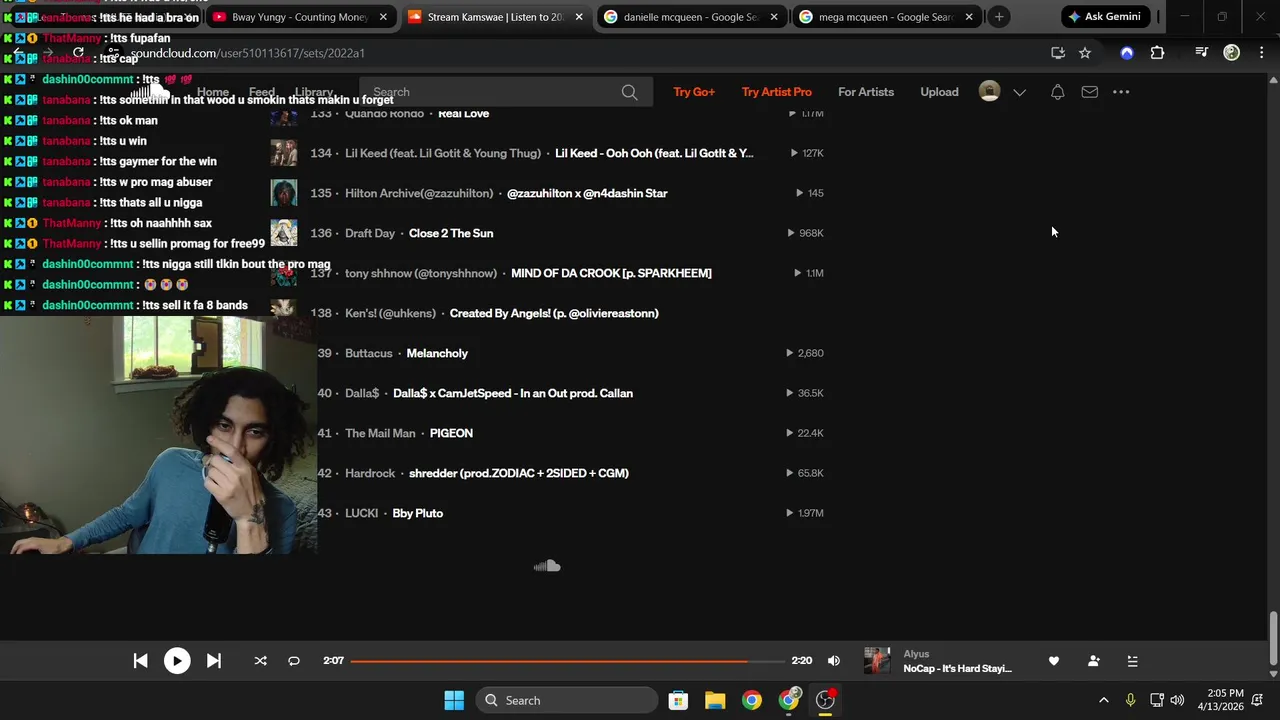Click Try Artist Pro
The image size is (1280, 720).
[x=776, y=92]
